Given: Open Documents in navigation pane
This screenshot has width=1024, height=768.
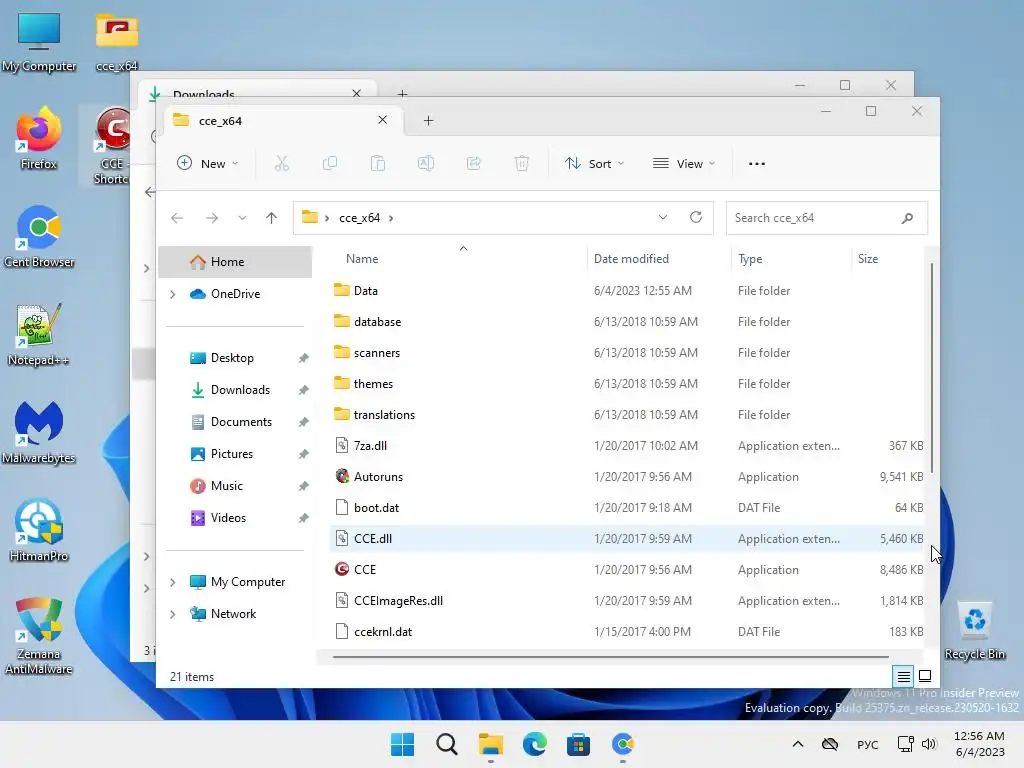Looking at the screenshot, I should [x=241, y=422].
